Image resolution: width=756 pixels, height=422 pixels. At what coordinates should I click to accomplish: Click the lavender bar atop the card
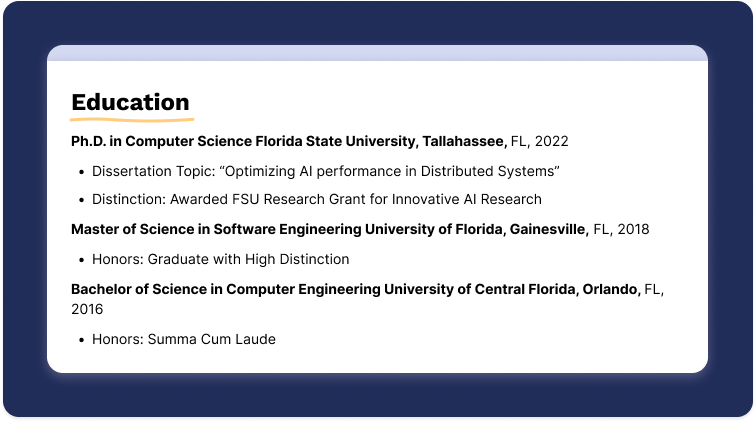click(377, 53)
